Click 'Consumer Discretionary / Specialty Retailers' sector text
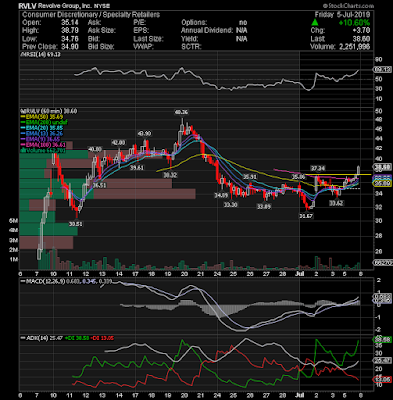 coord(91,15)
